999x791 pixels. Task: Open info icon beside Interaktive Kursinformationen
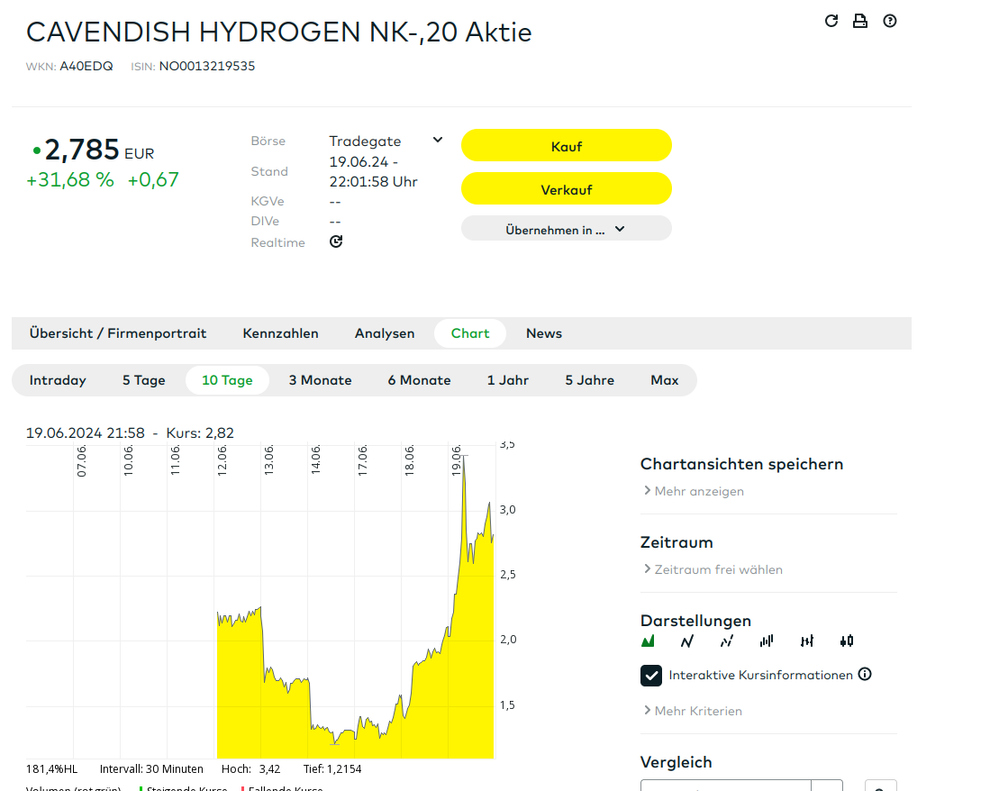(x=865, y=674)
